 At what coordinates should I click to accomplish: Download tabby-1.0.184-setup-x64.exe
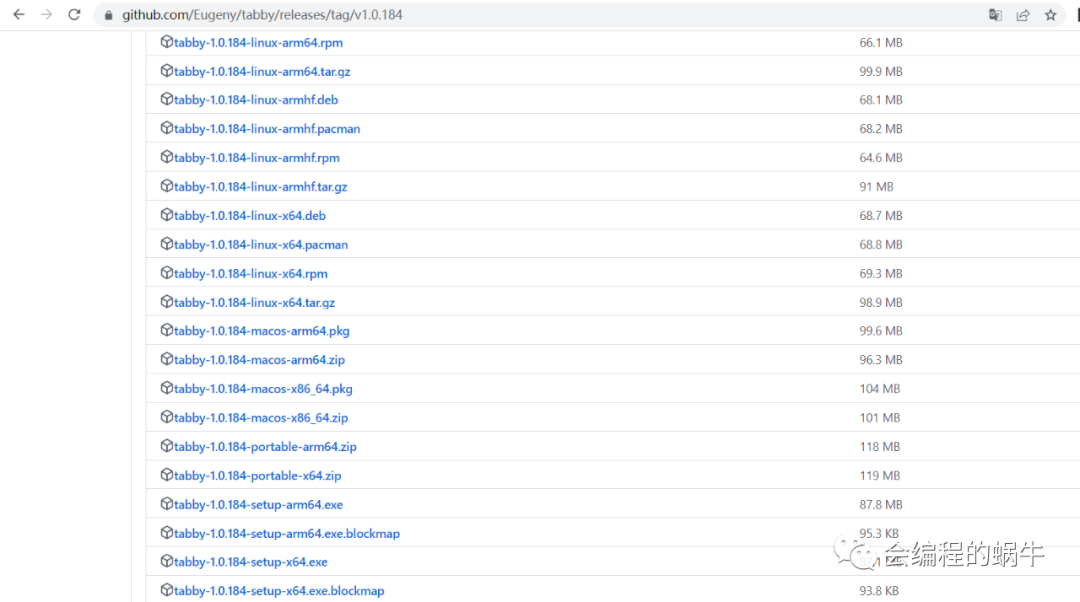[251, 562]
